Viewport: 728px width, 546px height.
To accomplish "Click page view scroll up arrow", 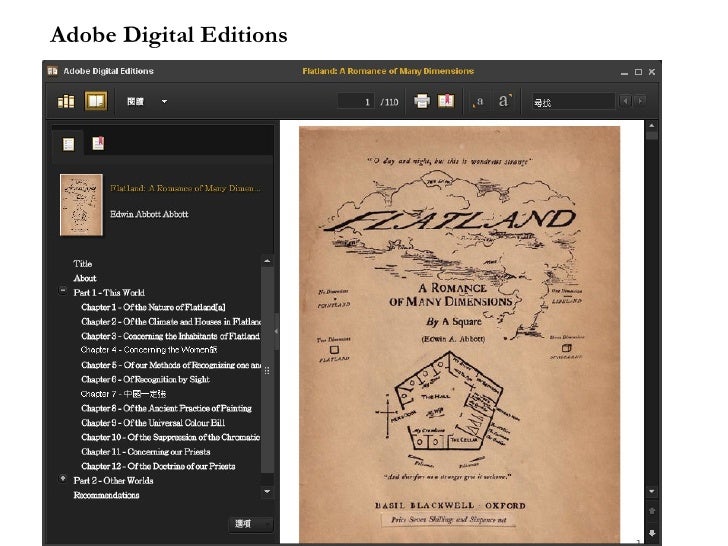I will point(652,125).
